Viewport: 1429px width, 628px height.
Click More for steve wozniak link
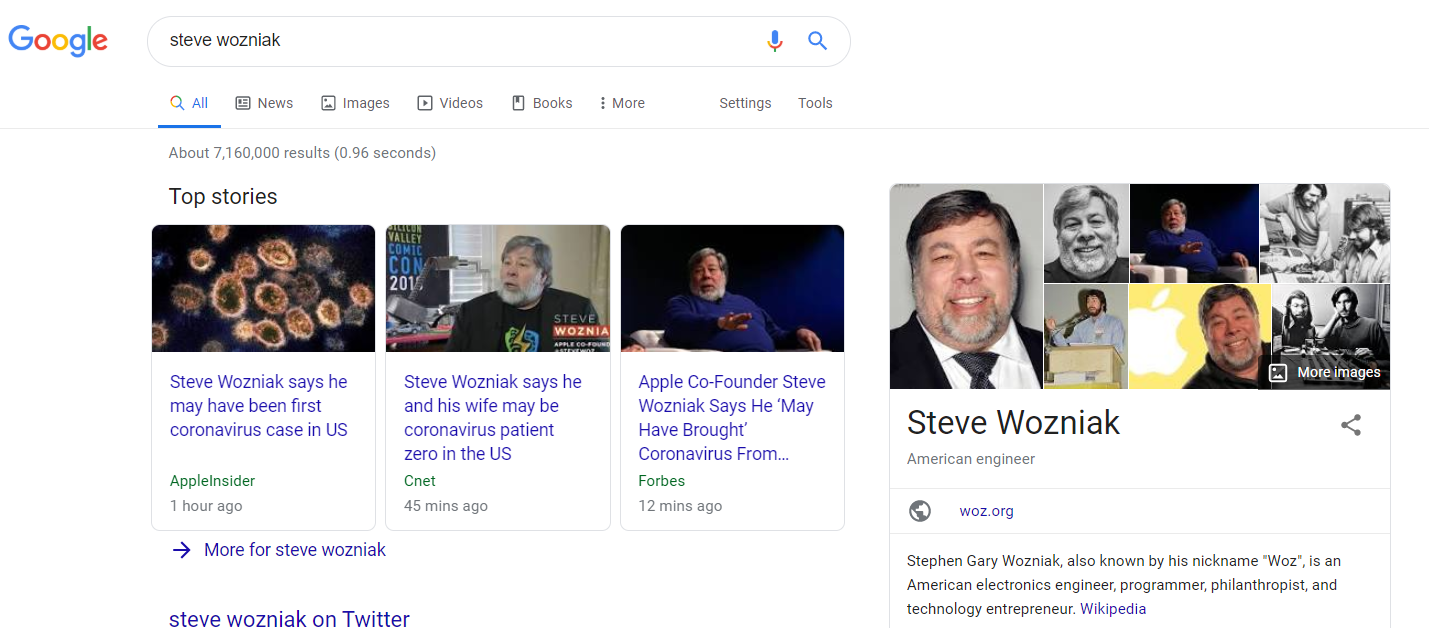295,550
